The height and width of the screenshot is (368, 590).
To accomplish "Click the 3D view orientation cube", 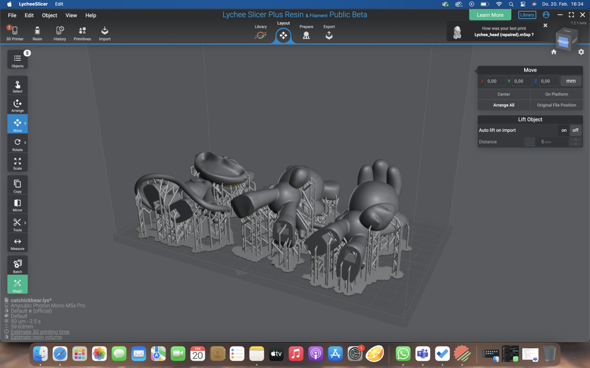I will click(566, 40).
